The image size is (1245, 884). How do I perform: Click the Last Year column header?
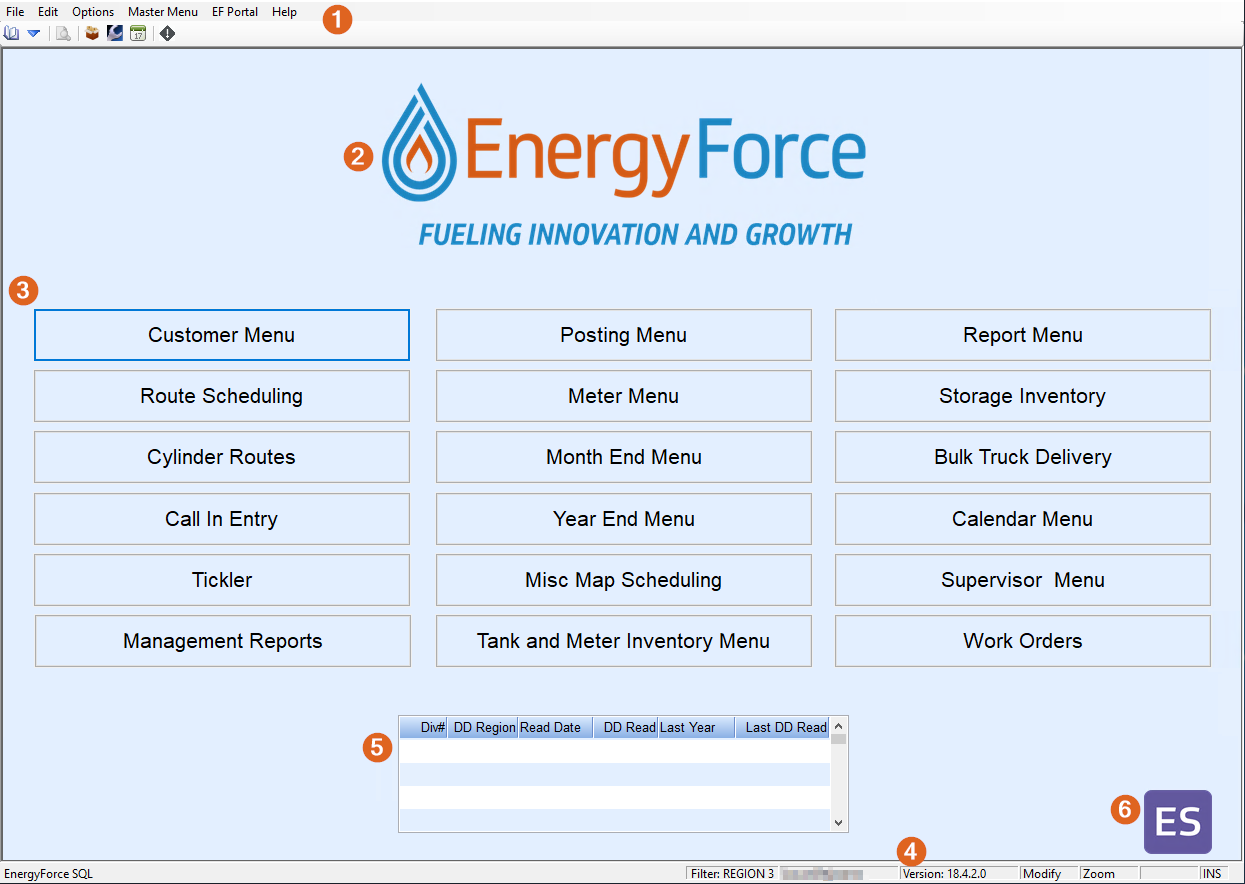(x=696, y=728)
